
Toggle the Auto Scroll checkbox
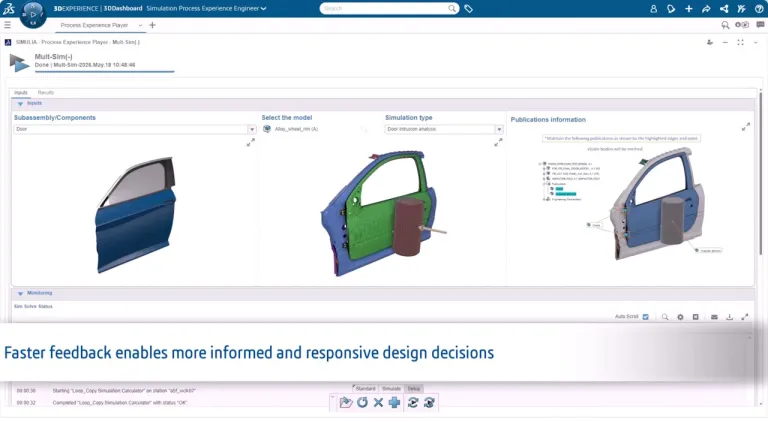coord(646,317)
